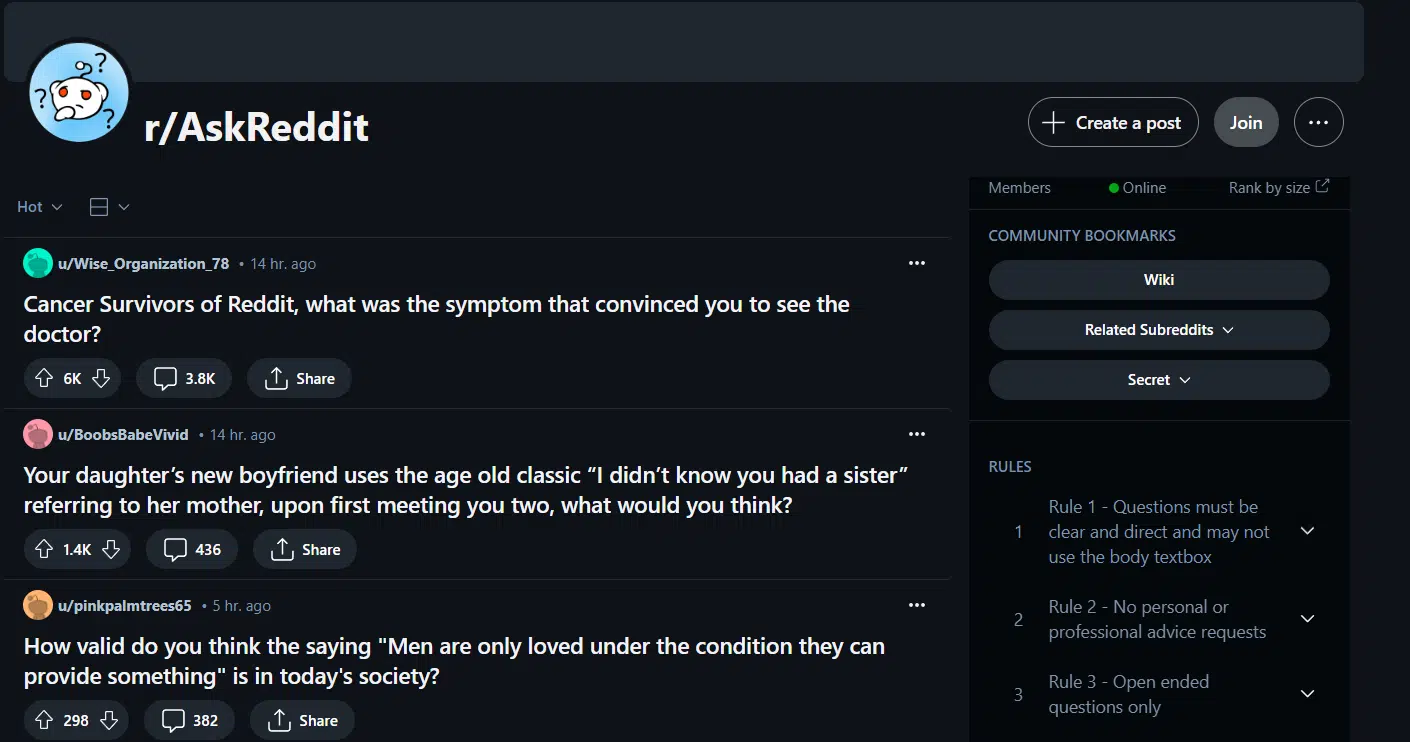The height and width of the screenshot is (742, 1410).
Task: Click the Rank by size link
Action: (x=1277, y=187)
